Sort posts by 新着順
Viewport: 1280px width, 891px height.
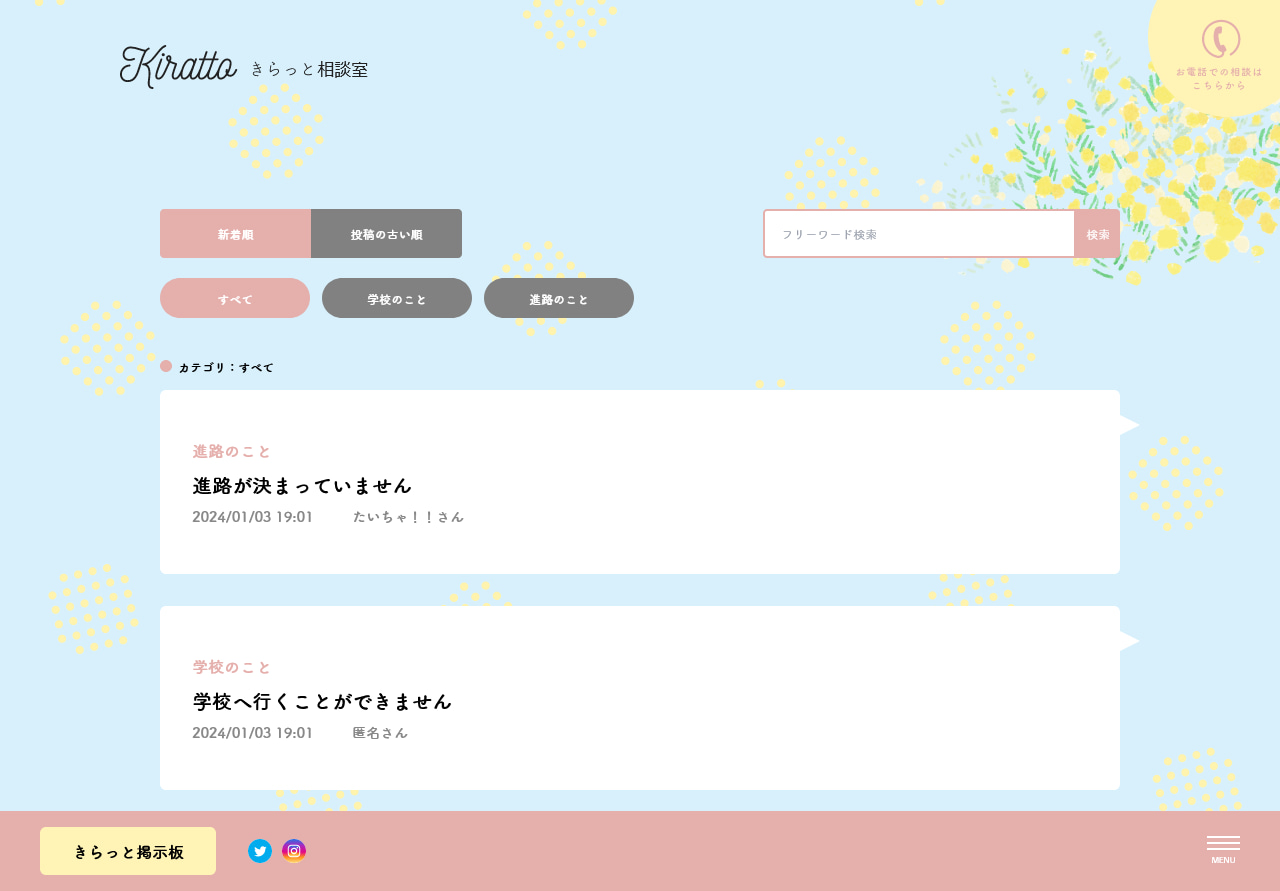point(235,234)
